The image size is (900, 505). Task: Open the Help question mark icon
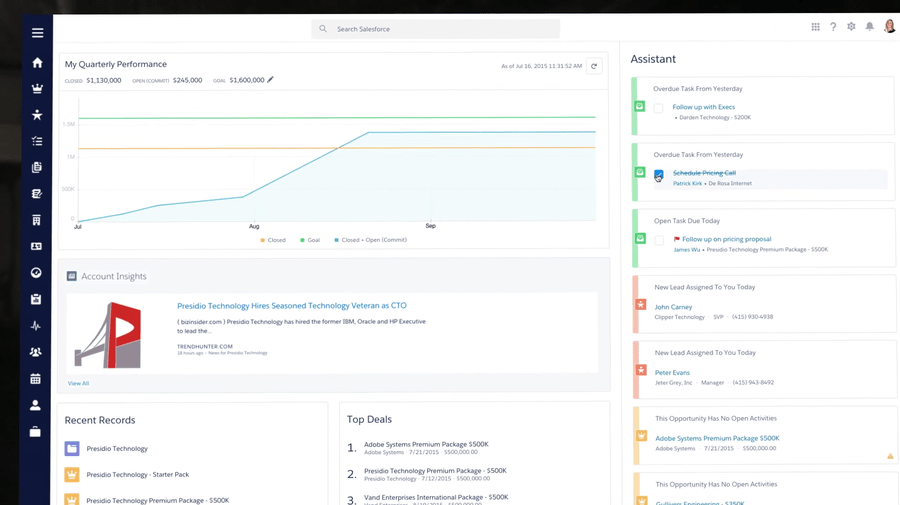coord(833,26)
